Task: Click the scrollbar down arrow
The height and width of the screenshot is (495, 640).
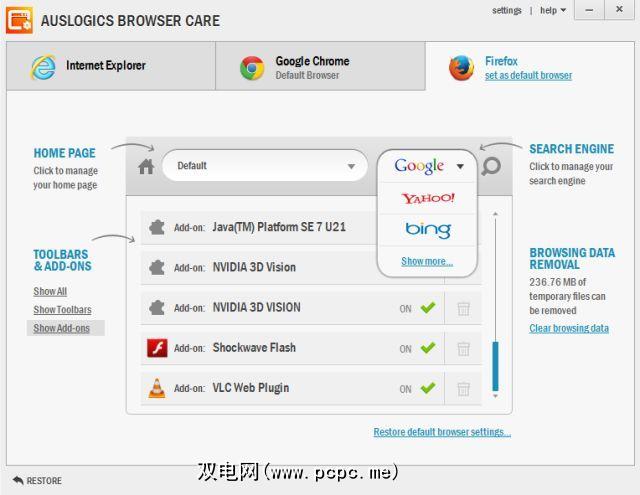Action: click(x=495, y=396)
